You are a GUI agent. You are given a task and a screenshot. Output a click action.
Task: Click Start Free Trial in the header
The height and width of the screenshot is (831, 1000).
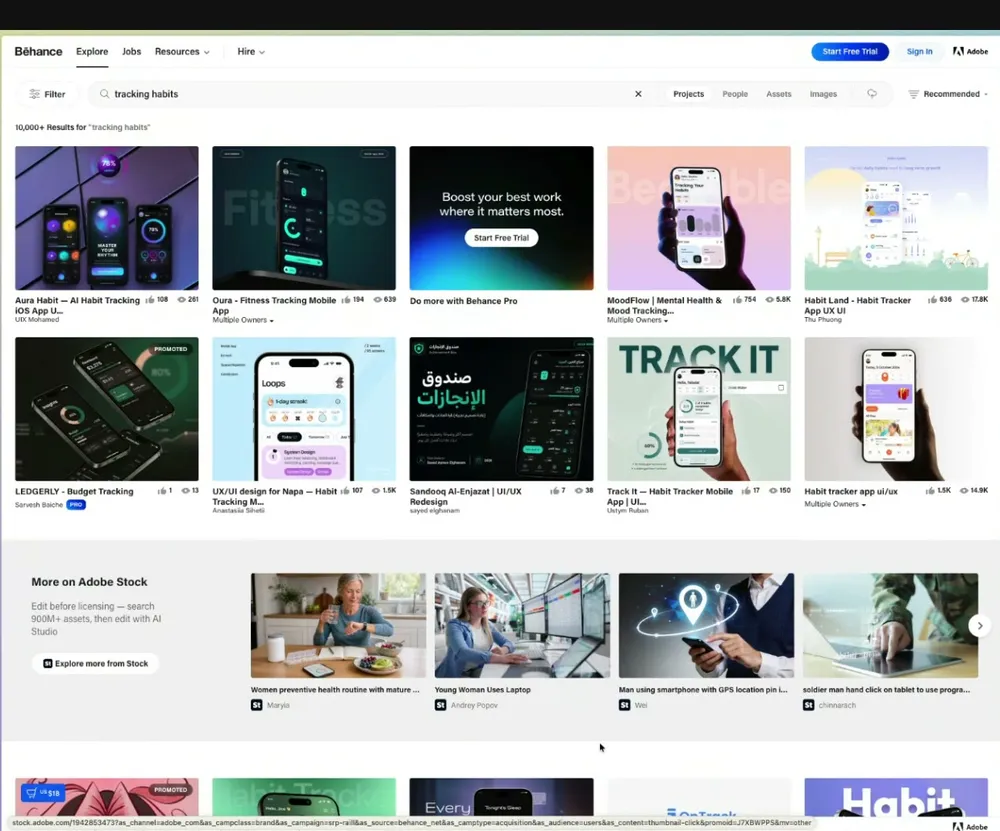pyautogui.click(x=850, y=52)
